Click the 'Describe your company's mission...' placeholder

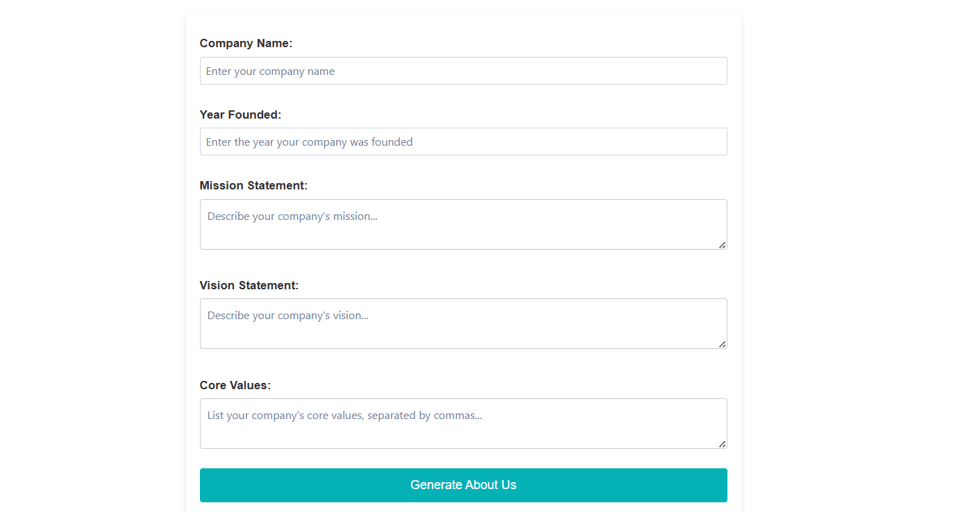point(292,216)
